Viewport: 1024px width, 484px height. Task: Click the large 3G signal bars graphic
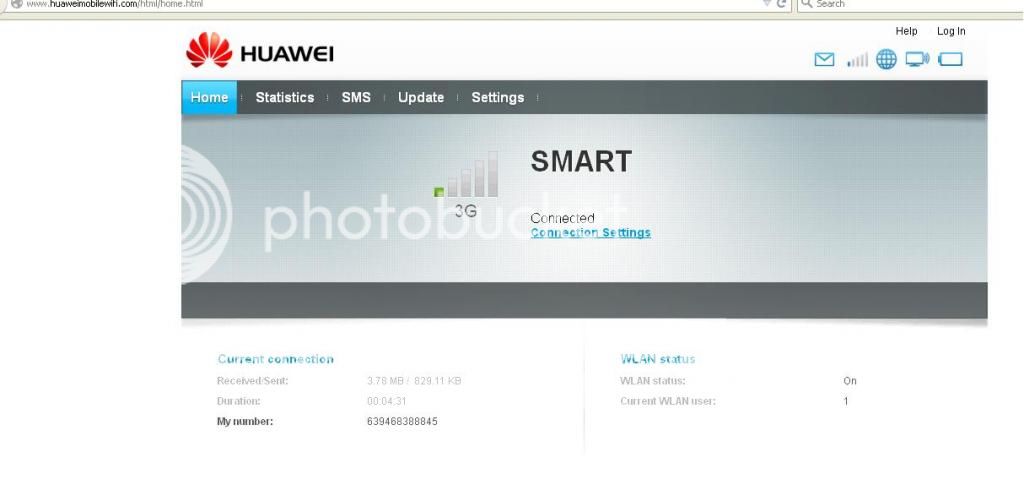click(466, 174)
